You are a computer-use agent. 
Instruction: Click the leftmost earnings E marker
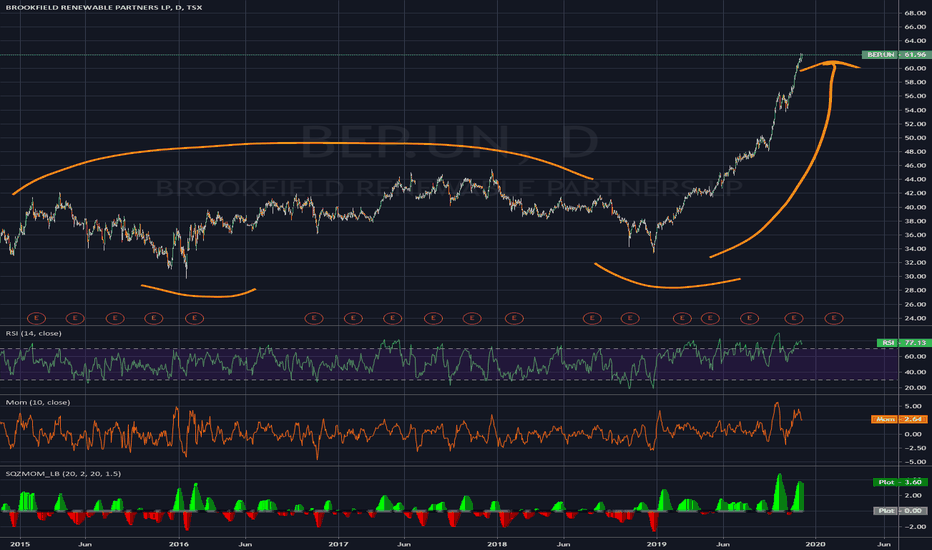(x=36, y=318)
